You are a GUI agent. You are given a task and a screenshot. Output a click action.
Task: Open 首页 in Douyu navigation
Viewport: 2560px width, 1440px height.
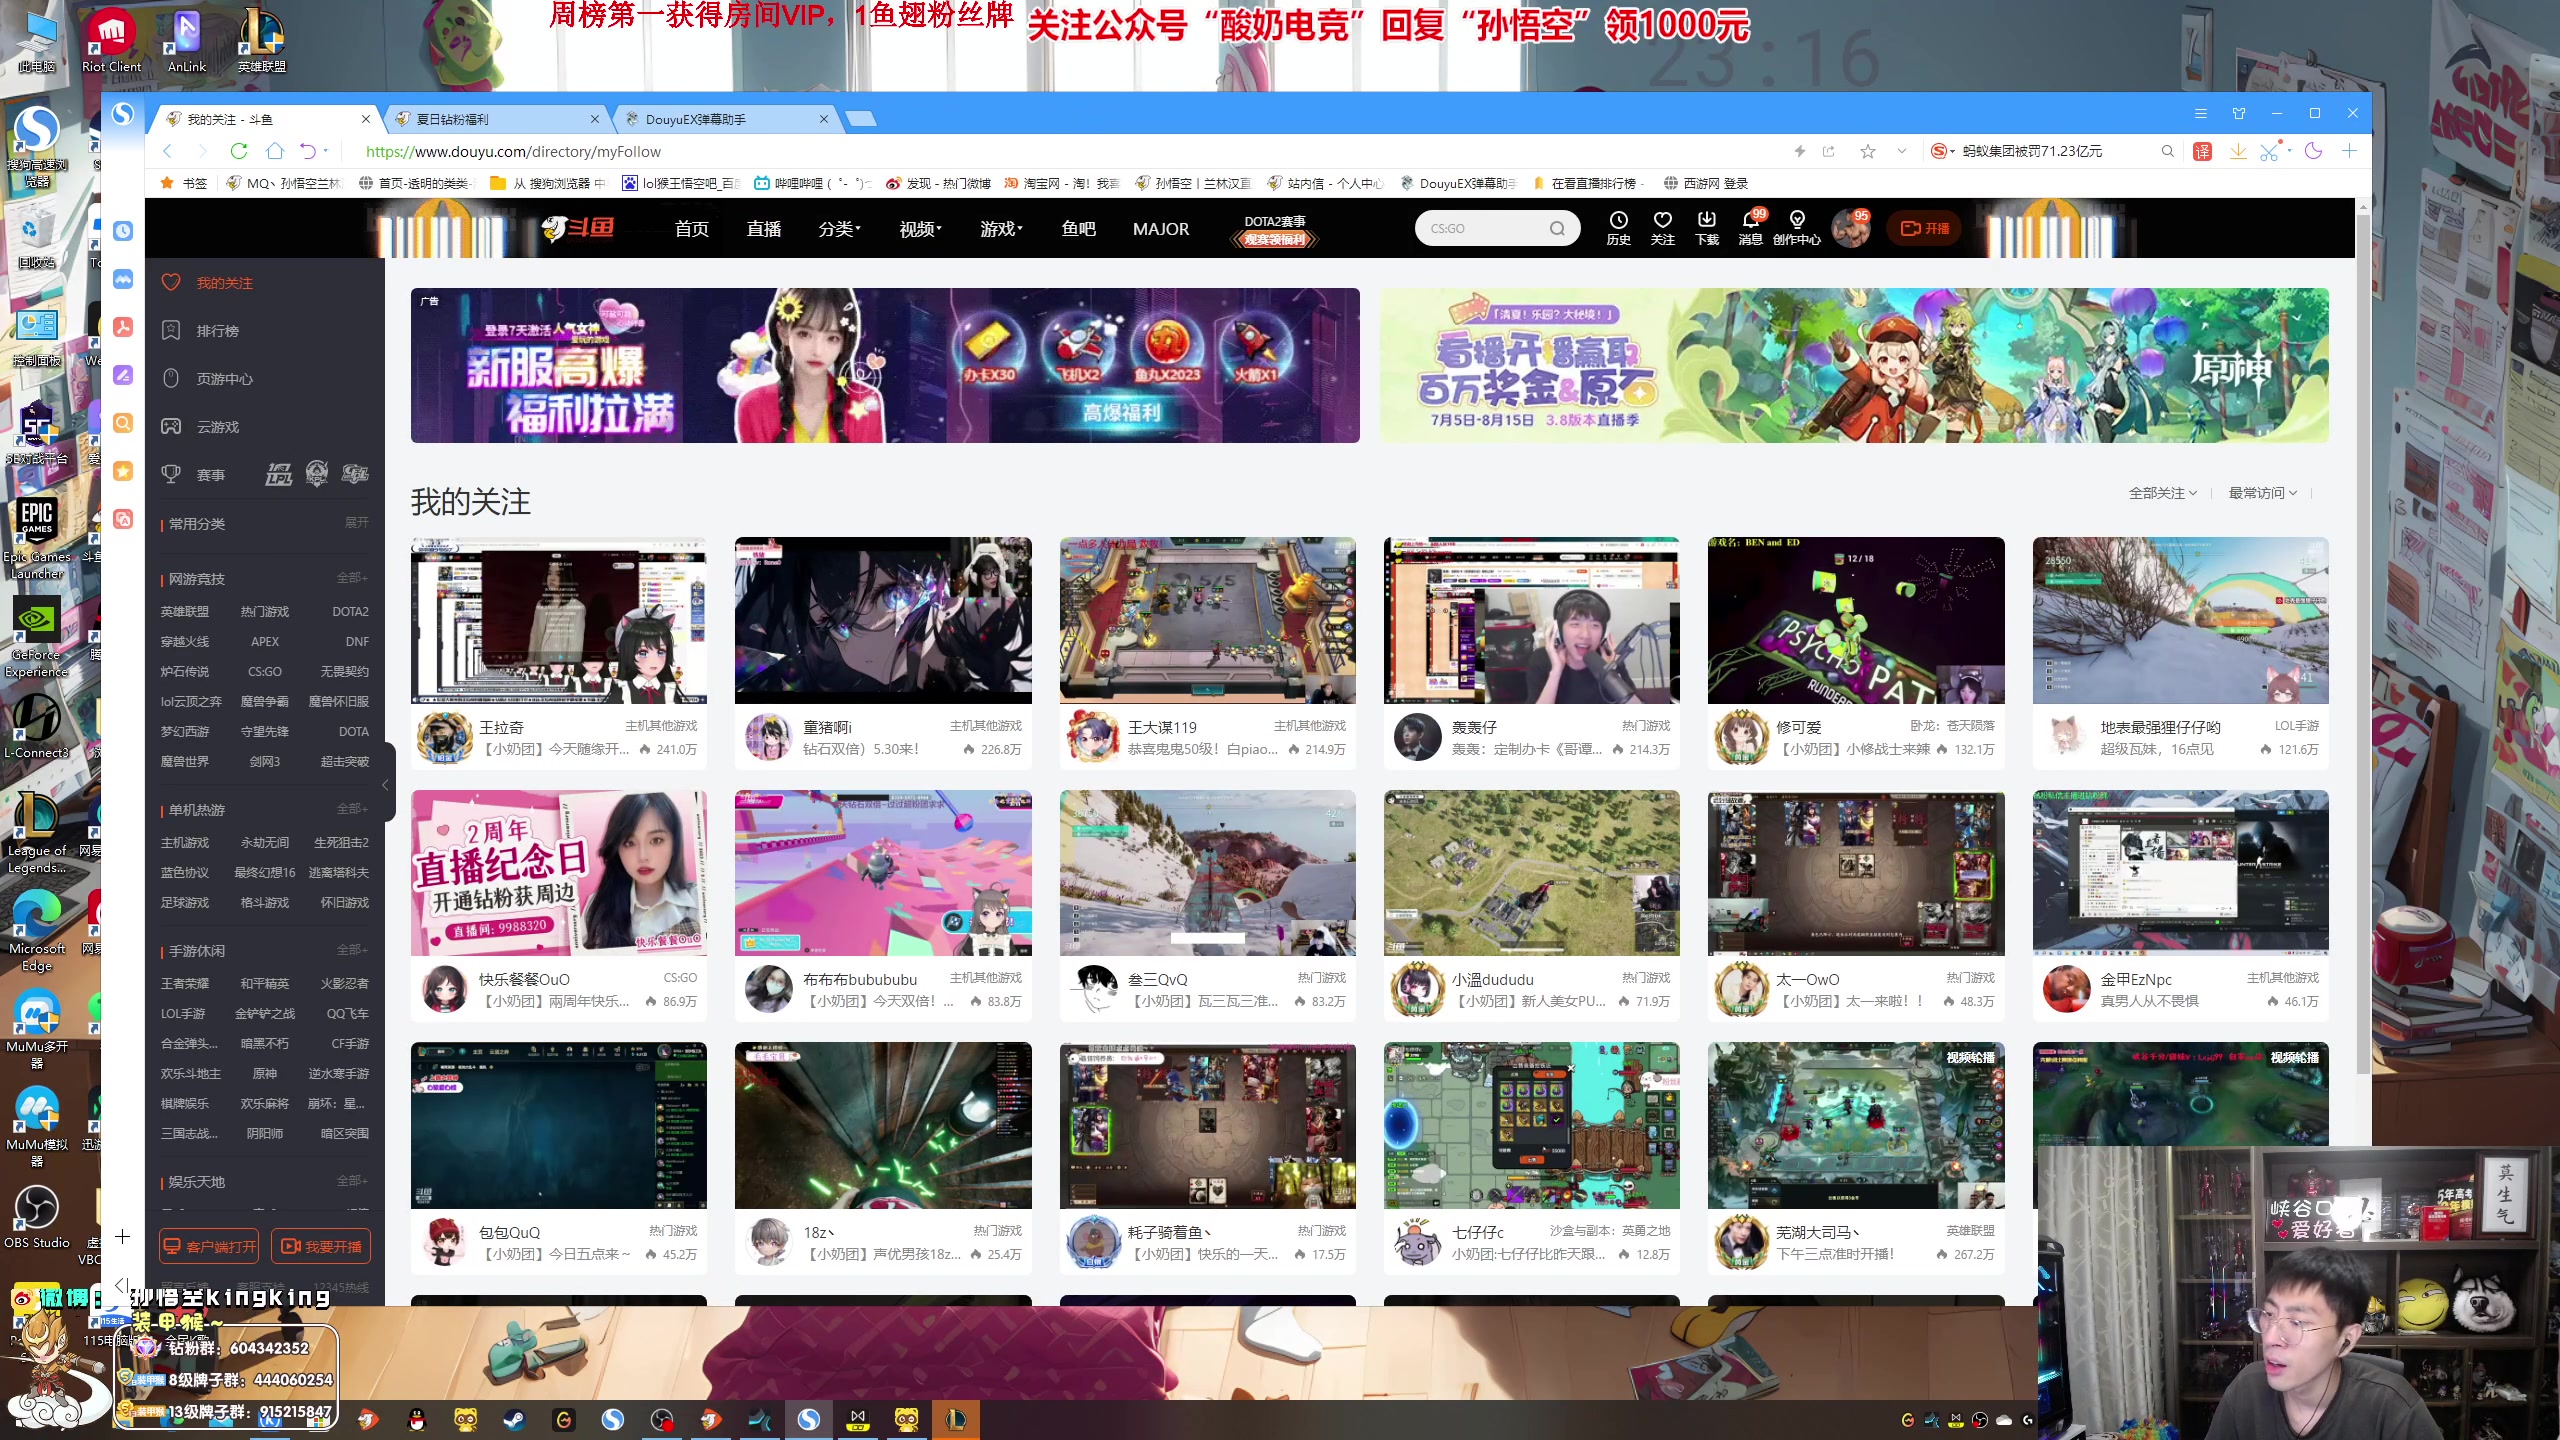click(x=691, y=229)
